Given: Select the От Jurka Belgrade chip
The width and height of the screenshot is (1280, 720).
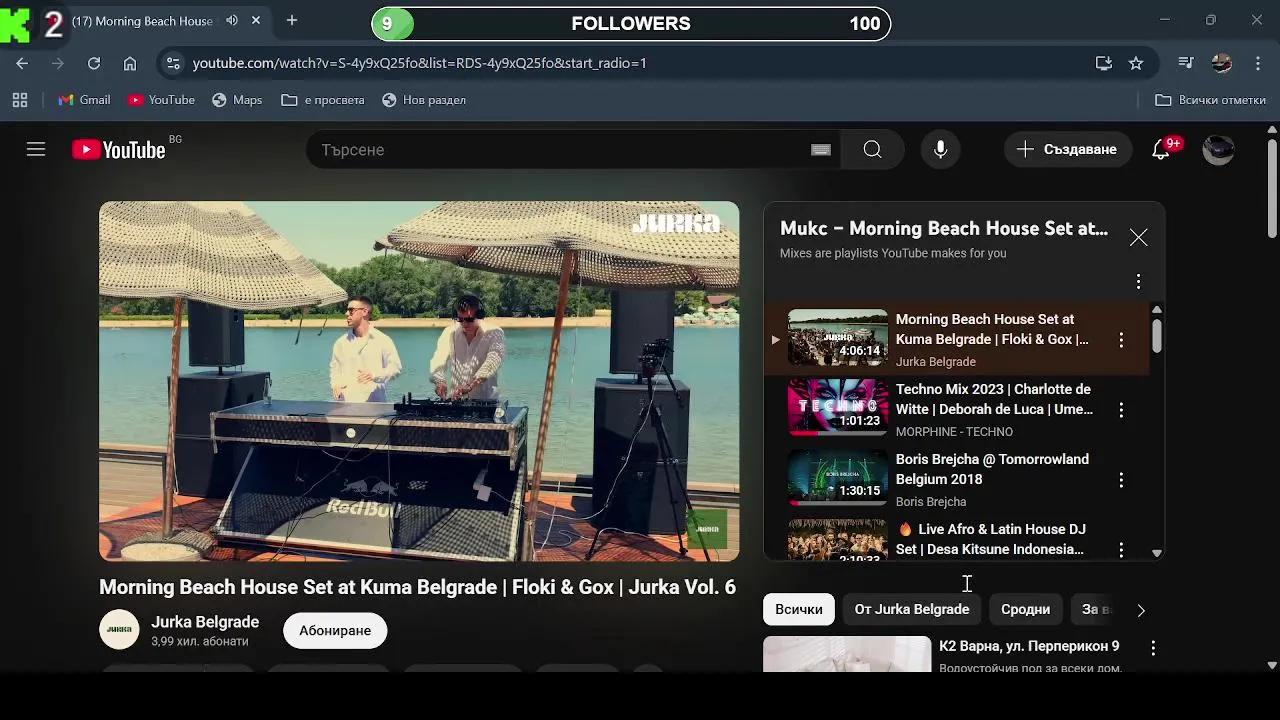Looking at the screenshot, I should click(x=912, y=609).
